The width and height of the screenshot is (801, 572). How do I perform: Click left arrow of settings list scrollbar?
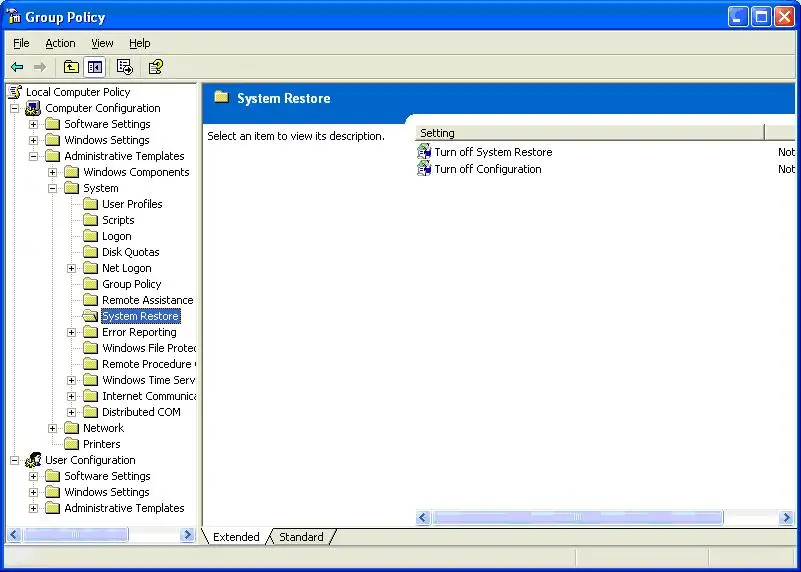[x=423, y=518]
